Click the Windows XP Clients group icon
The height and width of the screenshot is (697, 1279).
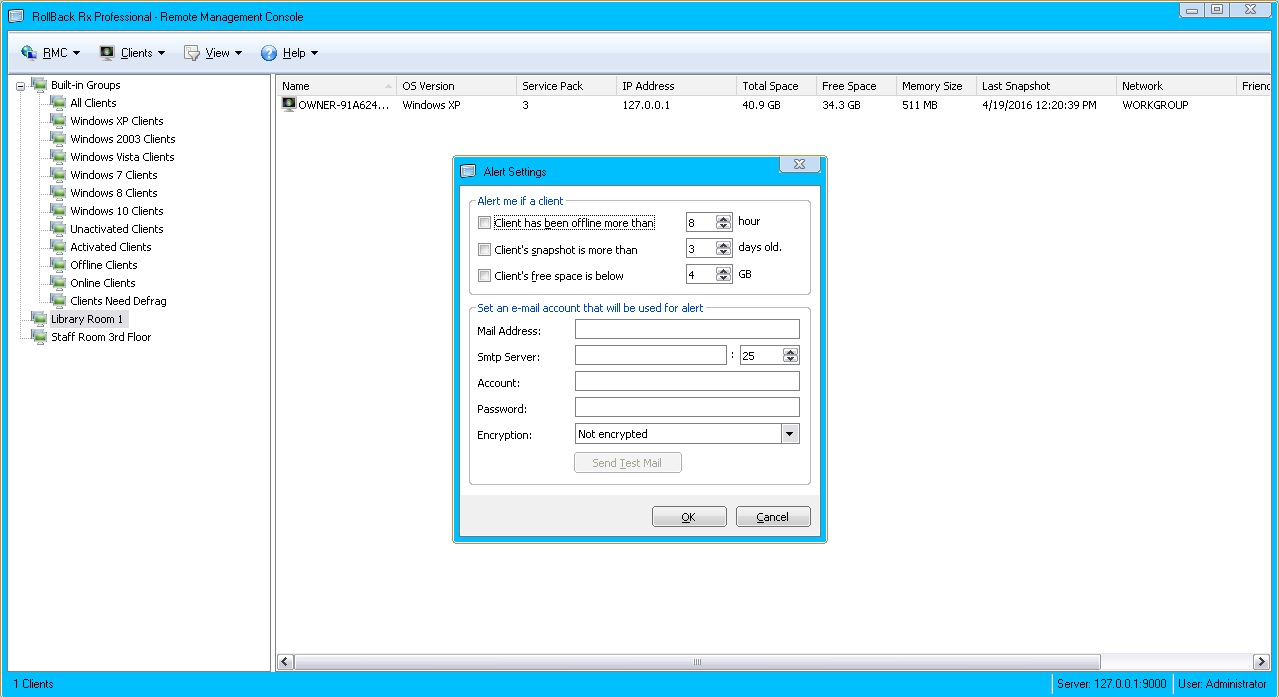point(58,121)
